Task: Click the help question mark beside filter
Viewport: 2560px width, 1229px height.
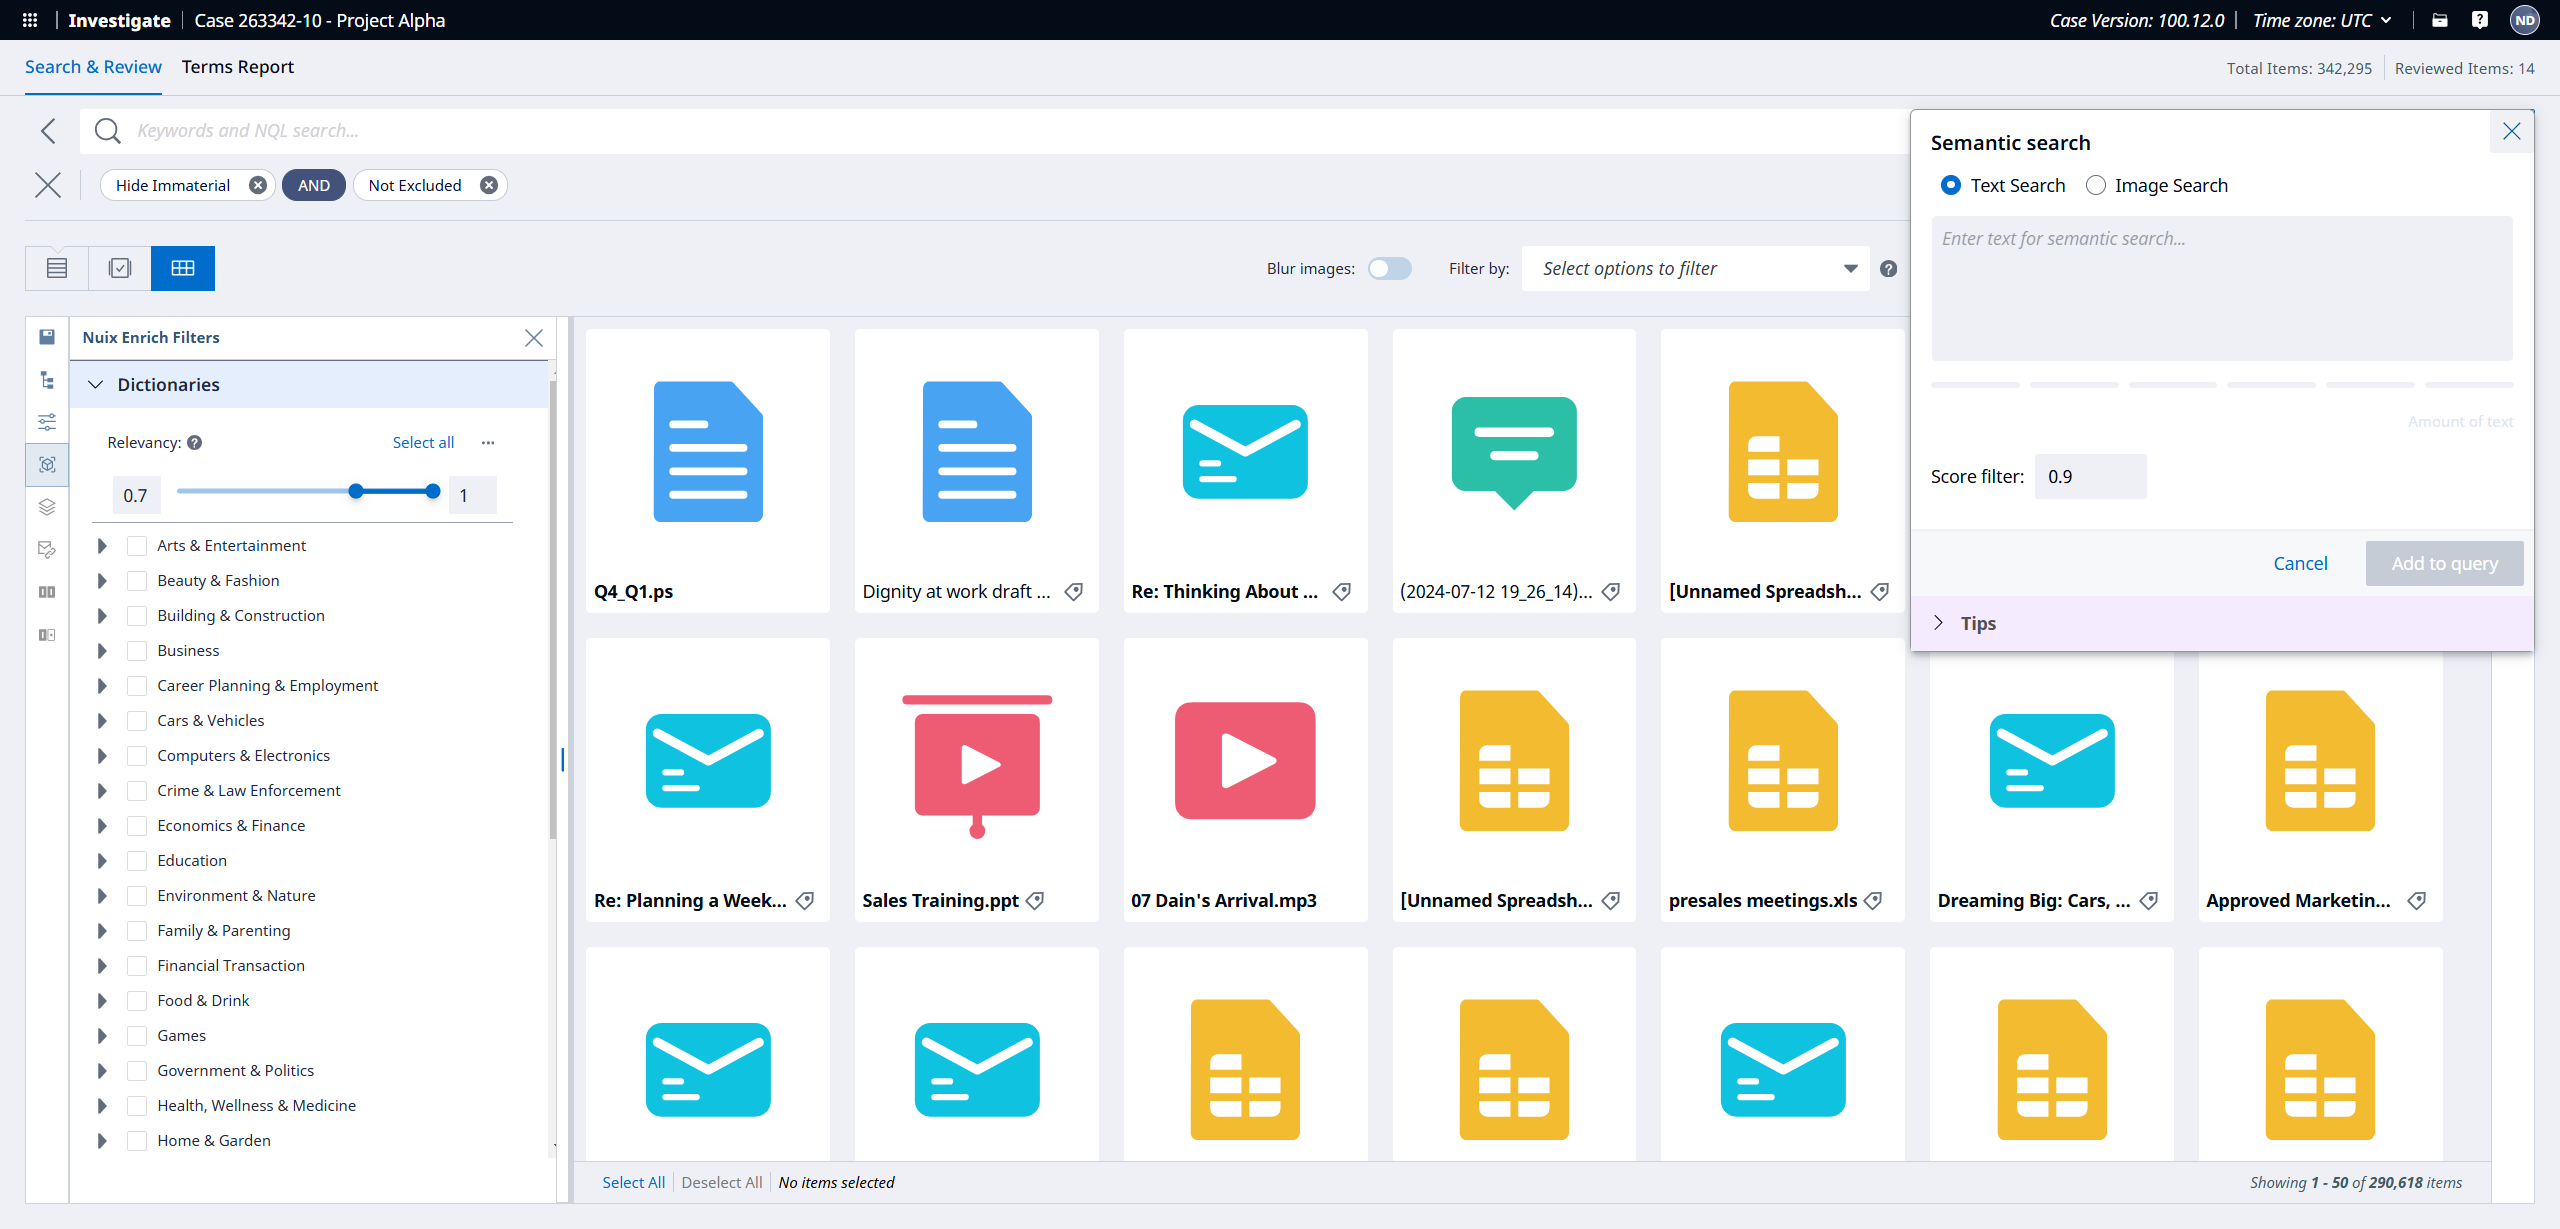Action: click(x=1888, y=268)
